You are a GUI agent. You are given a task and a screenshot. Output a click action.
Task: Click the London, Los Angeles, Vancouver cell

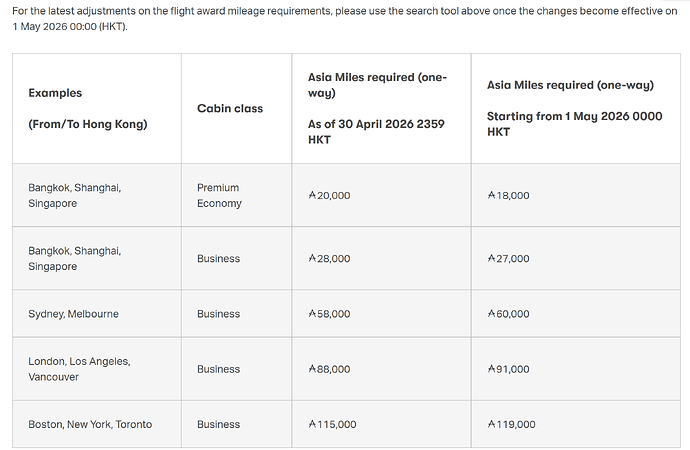(79, 369)
